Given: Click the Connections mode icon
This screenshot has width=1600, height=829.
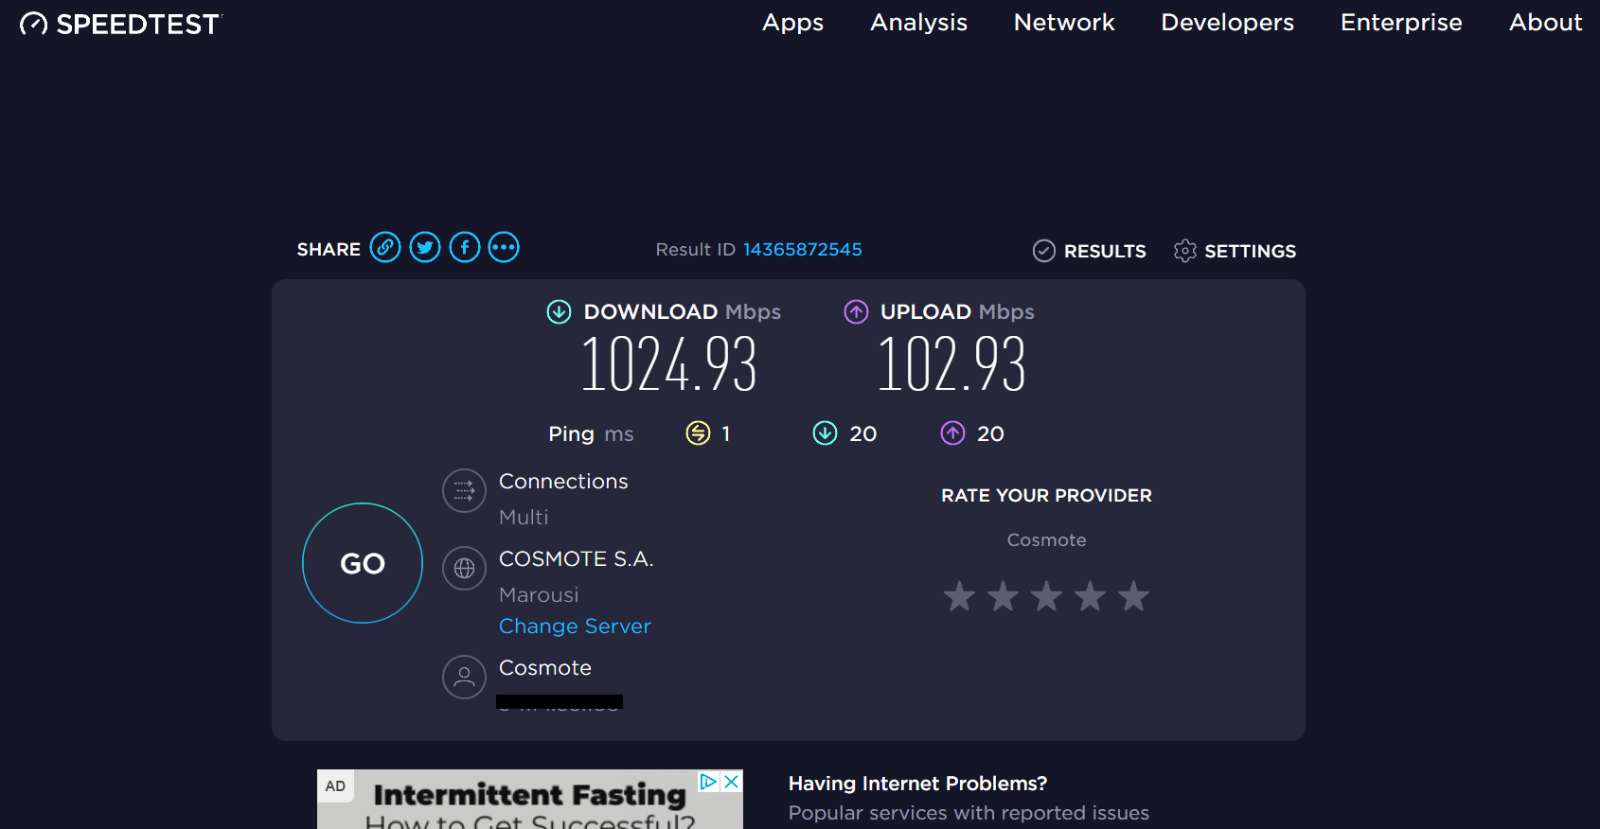Looking at the screenshot, I should 464,491.
